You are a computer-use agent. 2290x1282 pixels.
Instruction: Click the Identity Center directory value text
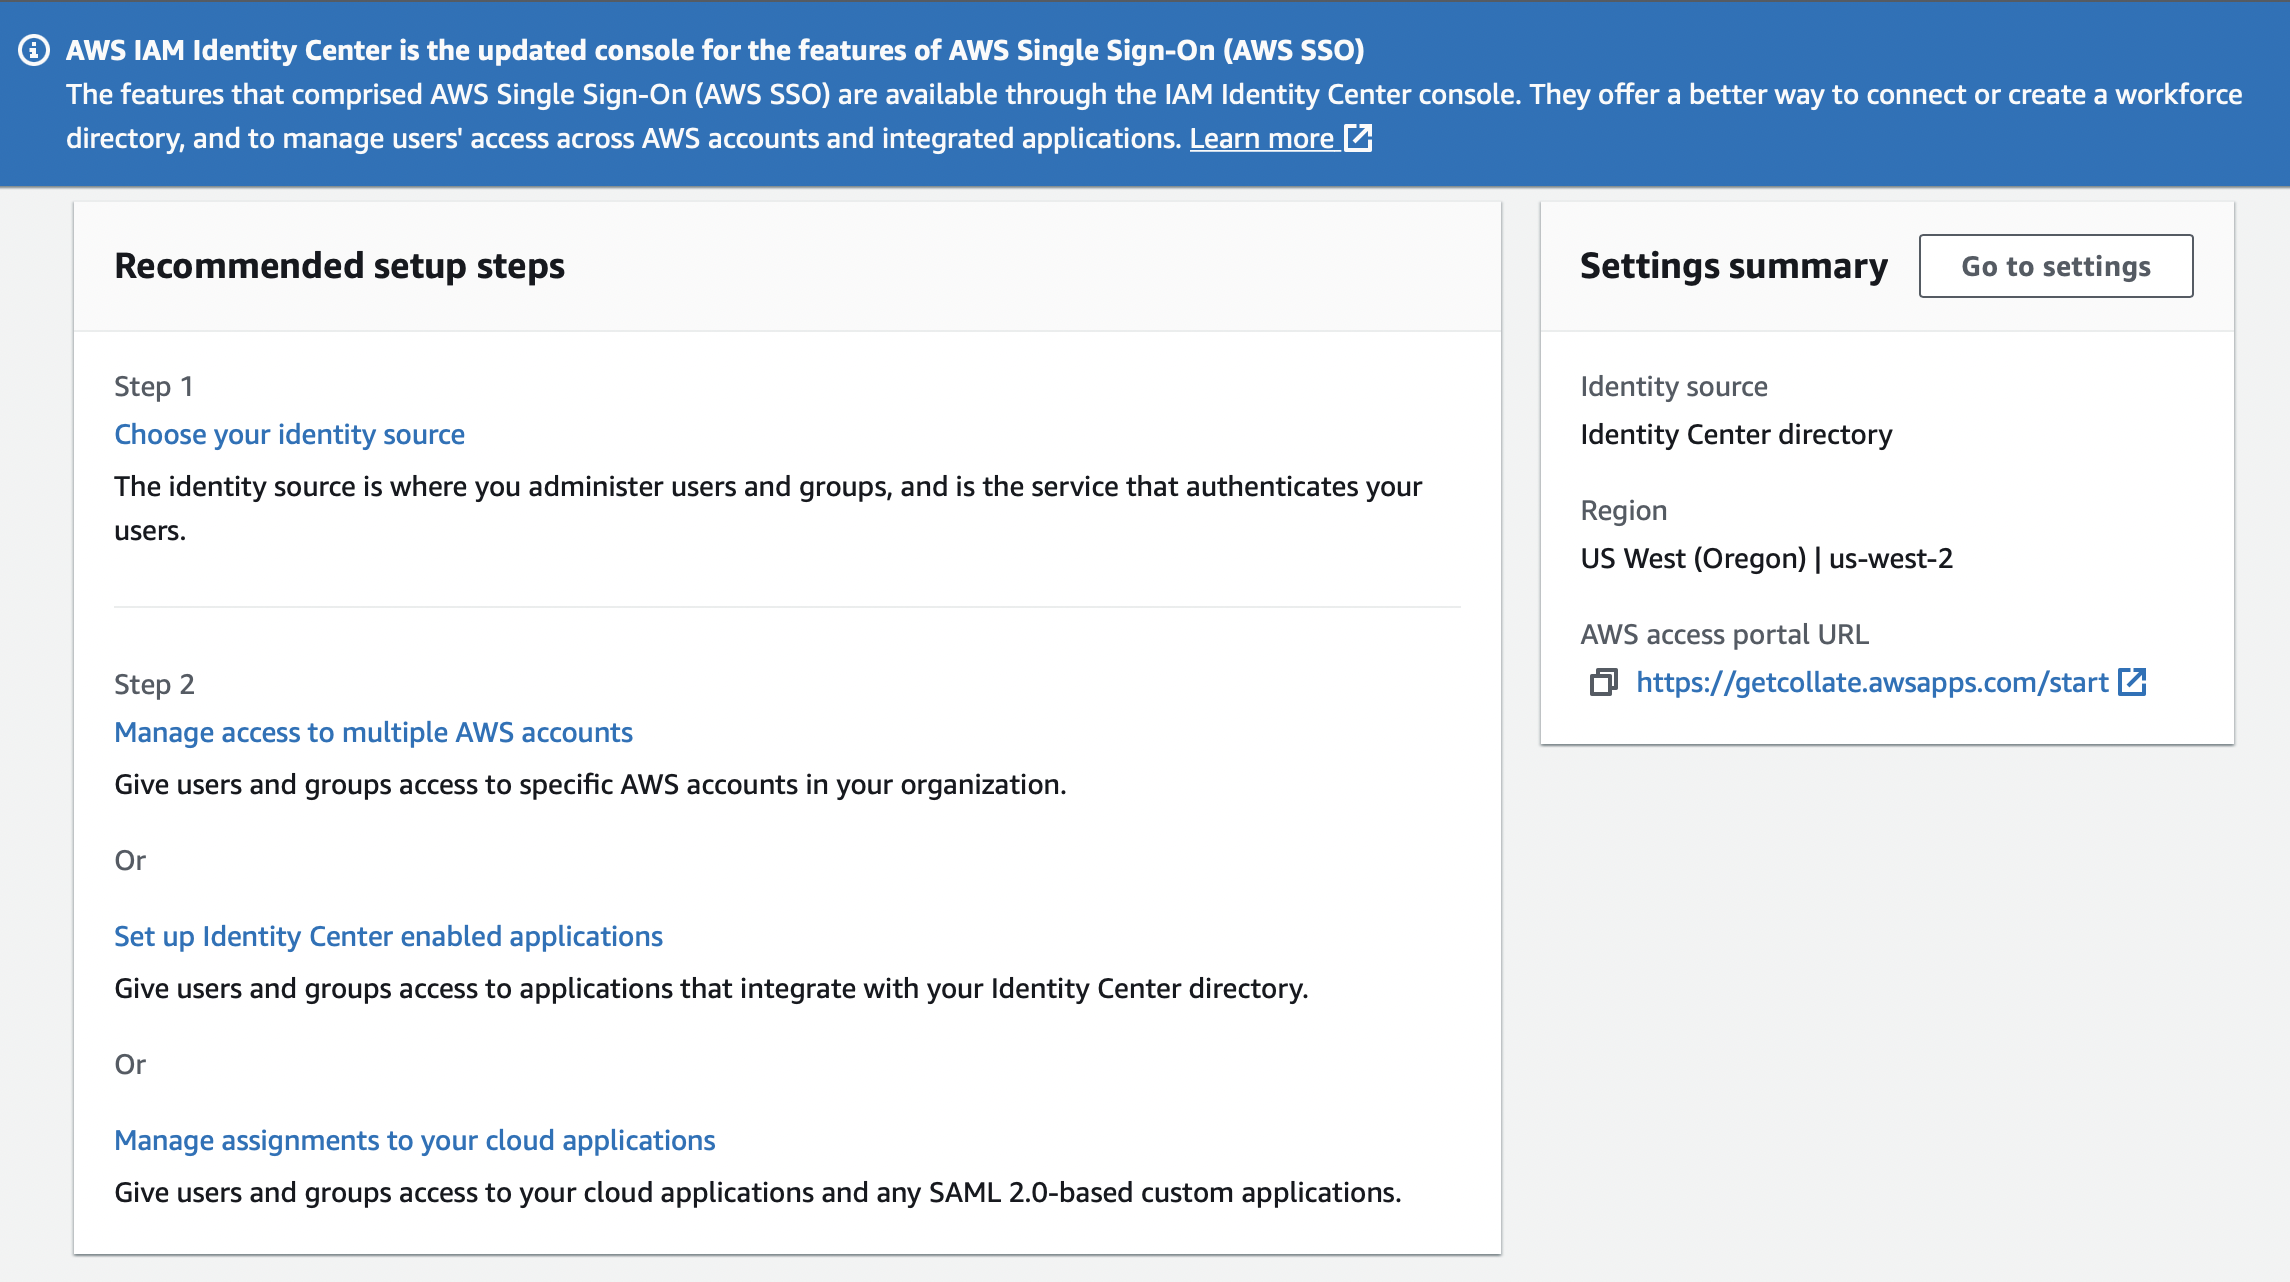[1736, 434]
